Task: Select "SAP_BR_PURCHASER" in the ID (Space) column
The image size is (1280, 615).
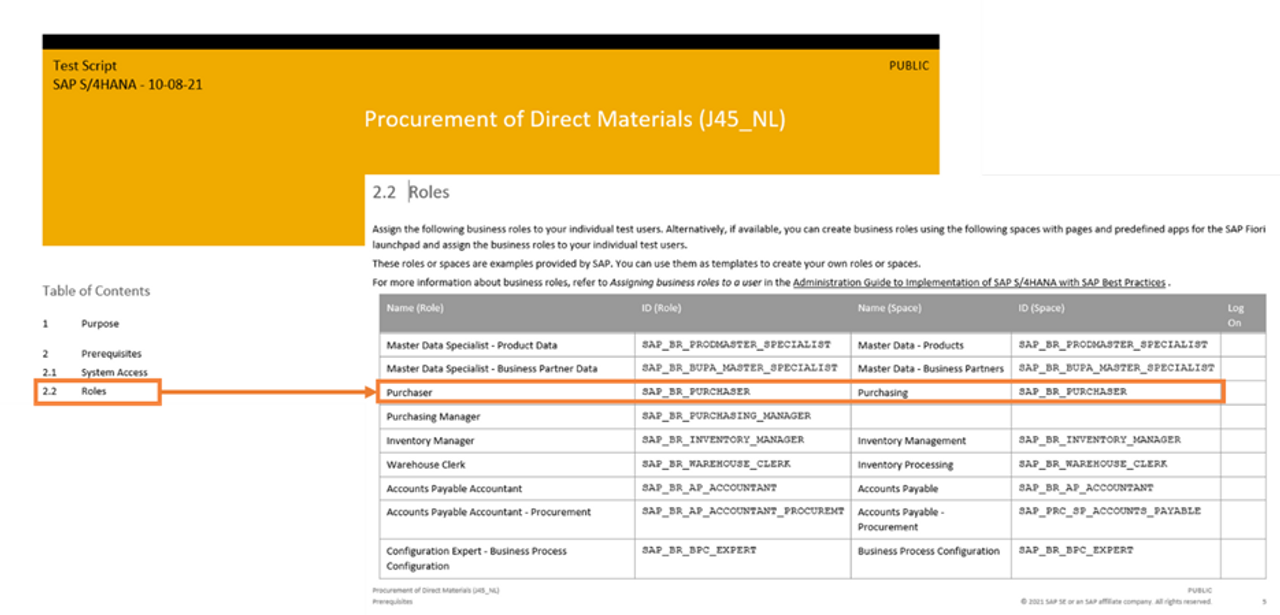Action: (1073, 392)
